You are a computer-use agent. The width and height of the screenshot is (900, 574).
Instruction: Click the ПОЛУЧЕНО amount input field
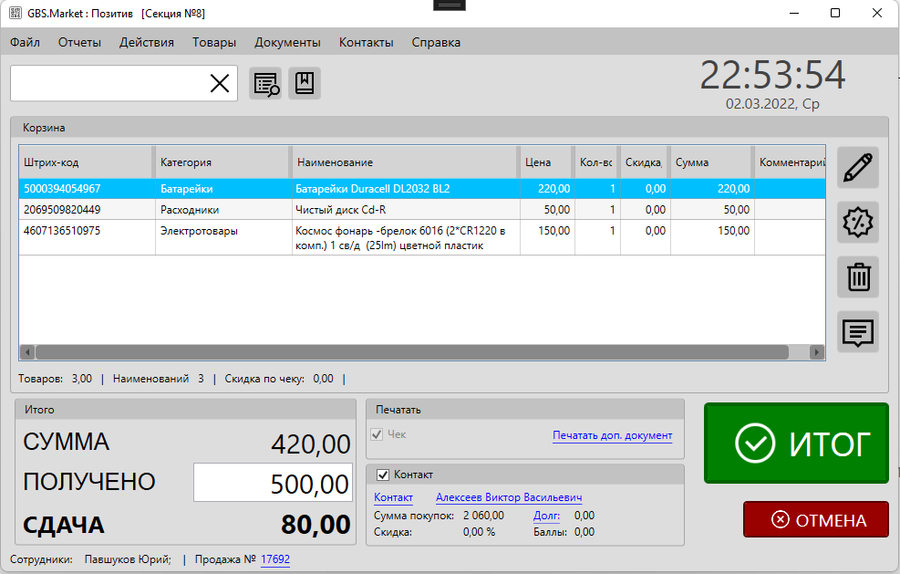273,483
